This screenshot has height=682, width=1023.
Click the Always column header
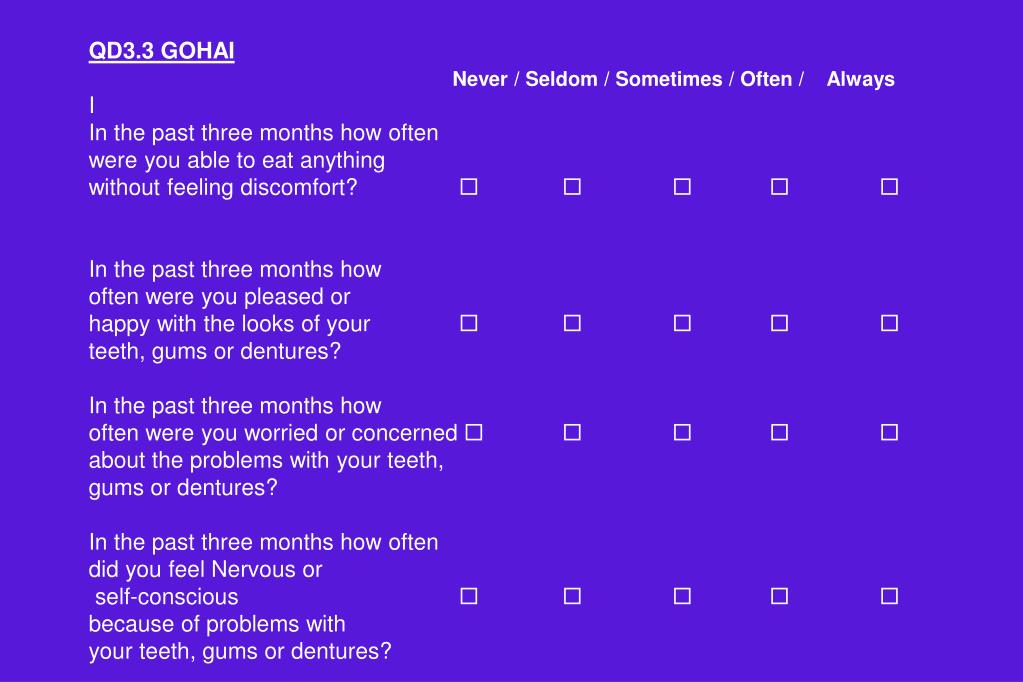click(861, 80)
